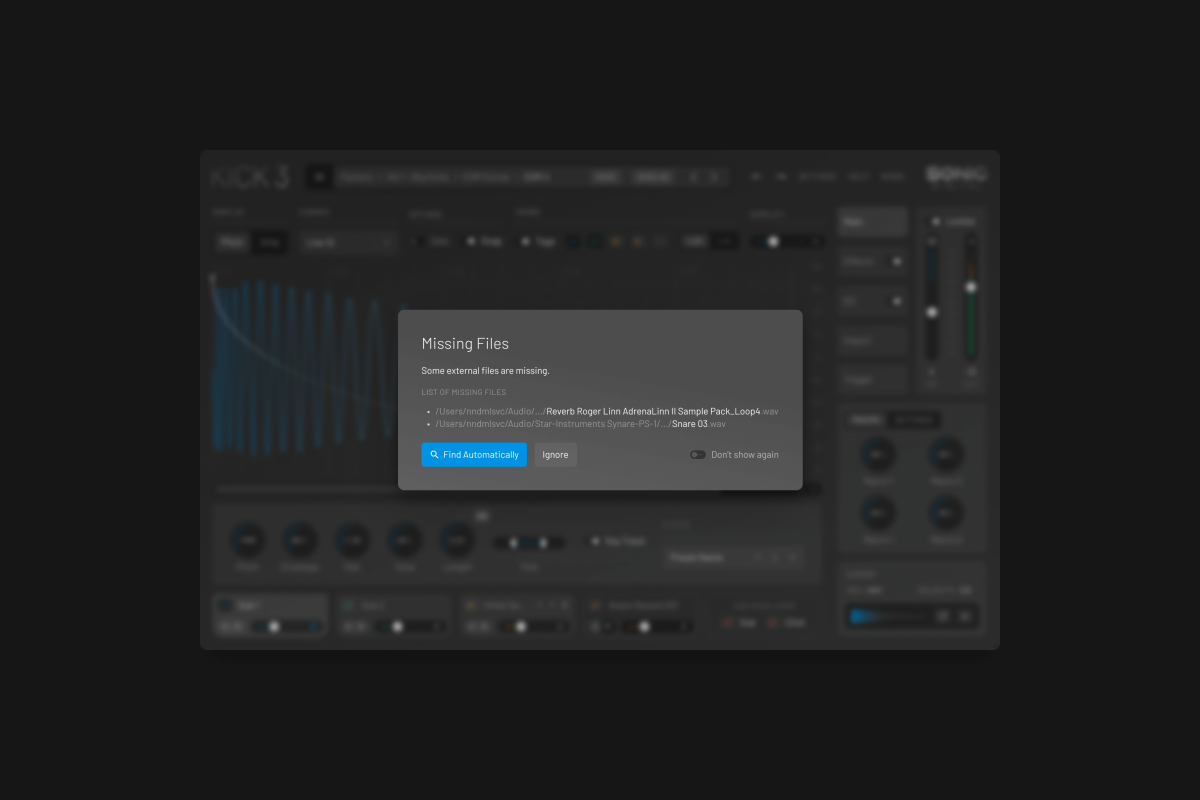Enable the Key Track toggle
This screenshot has height=800, width=1200.
595,541
